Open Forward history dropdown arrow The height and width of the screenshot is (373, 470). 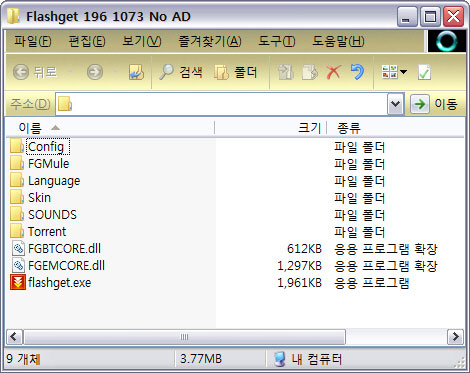(115, 71)
